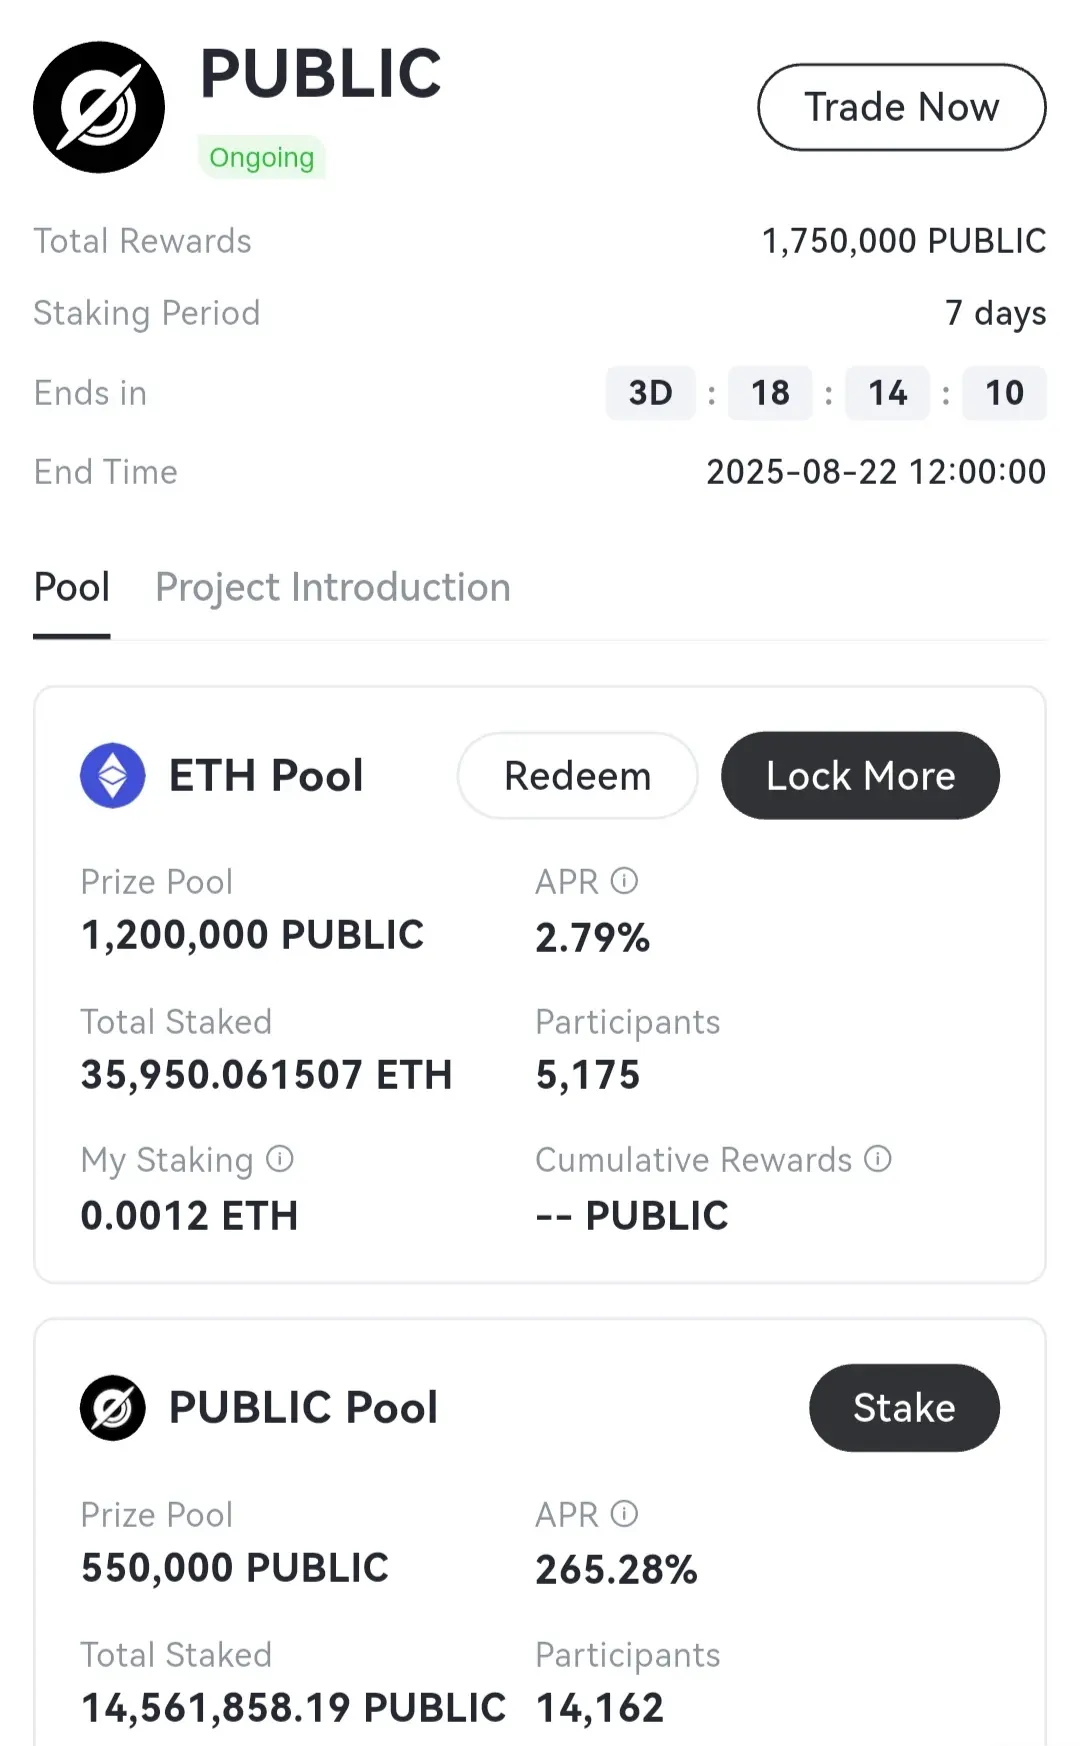Click Lock More in ETH Pool
This screenshot has height=1746, width=1080.
pos(860,775)
